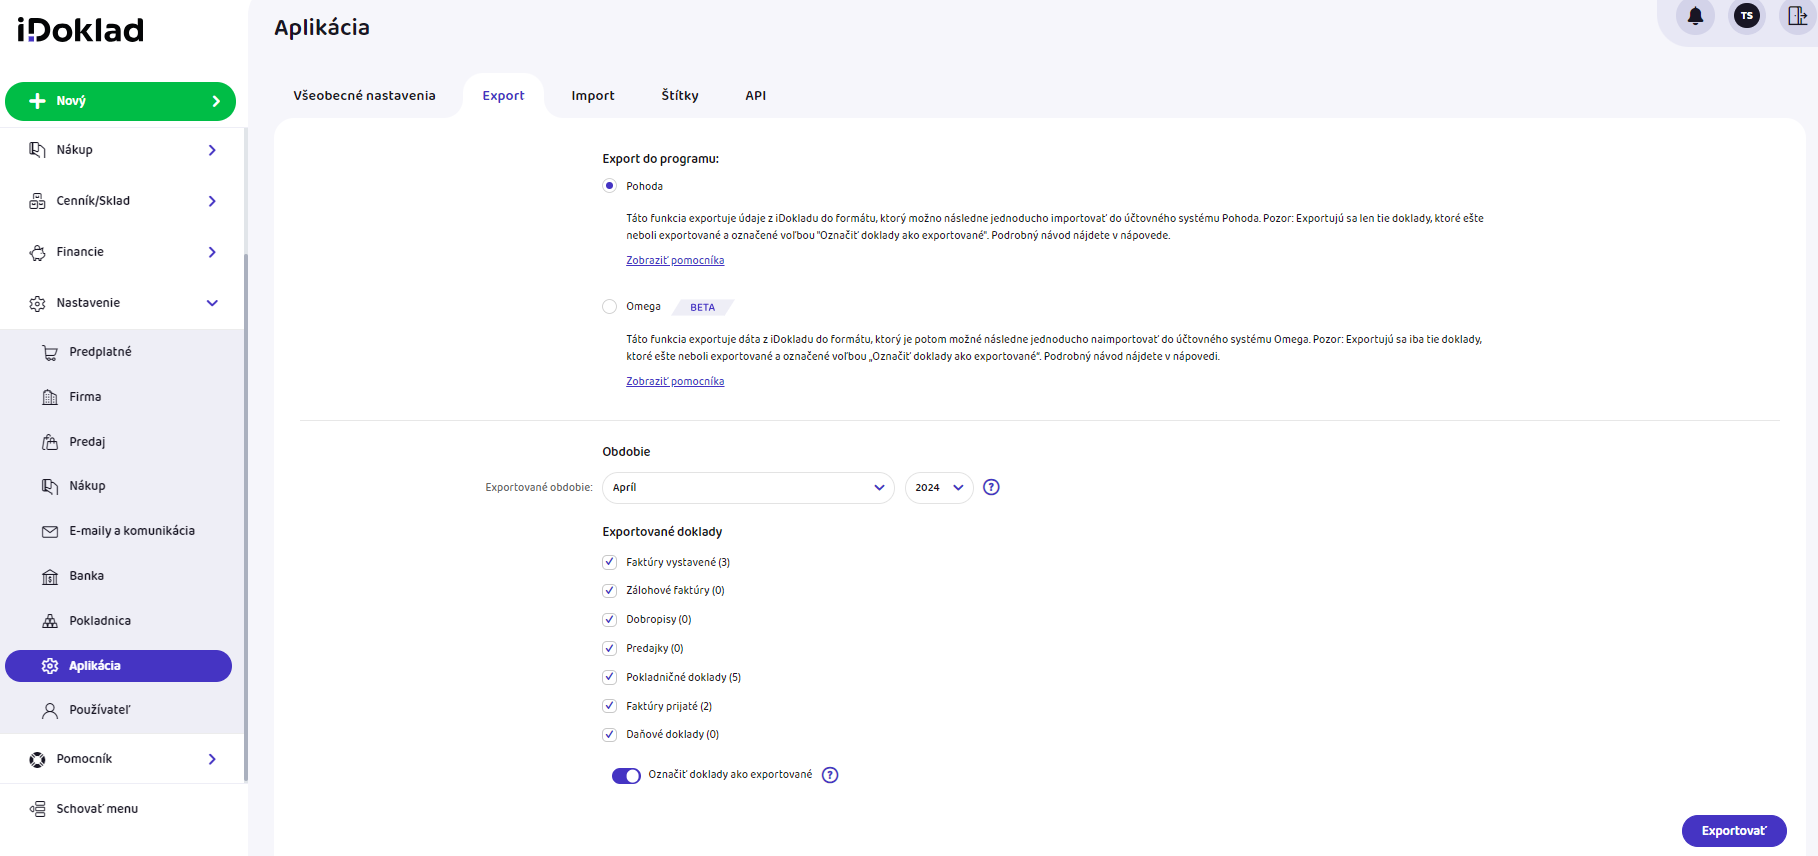Click the logout icon in top bar

[1796, 16]
